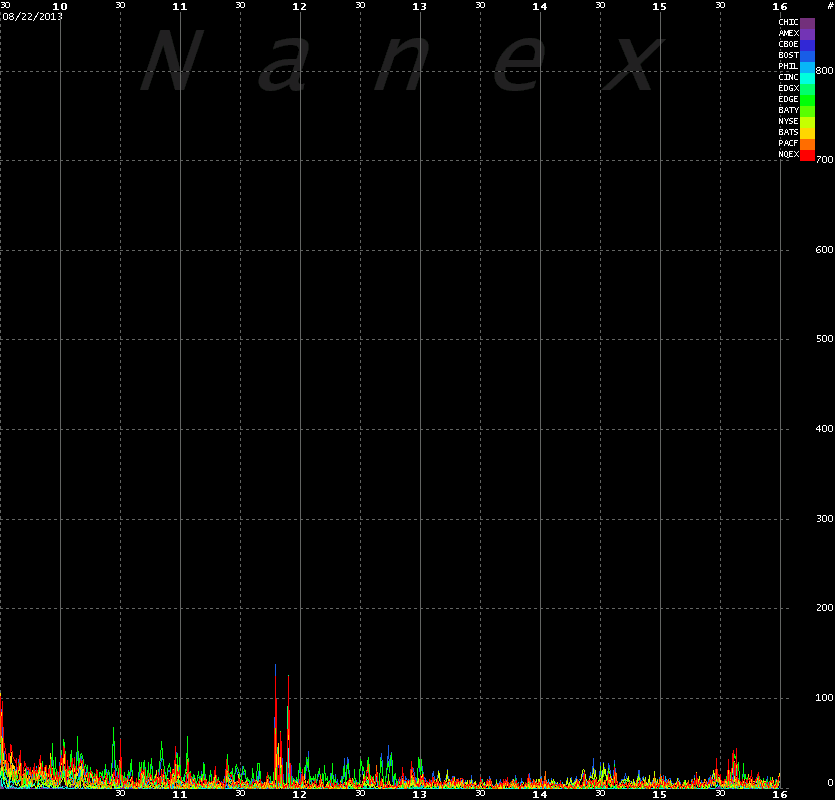The width and height of the screenshot is (835, 800).
Task: Click the 700 y-axis value
Action: 824,160
